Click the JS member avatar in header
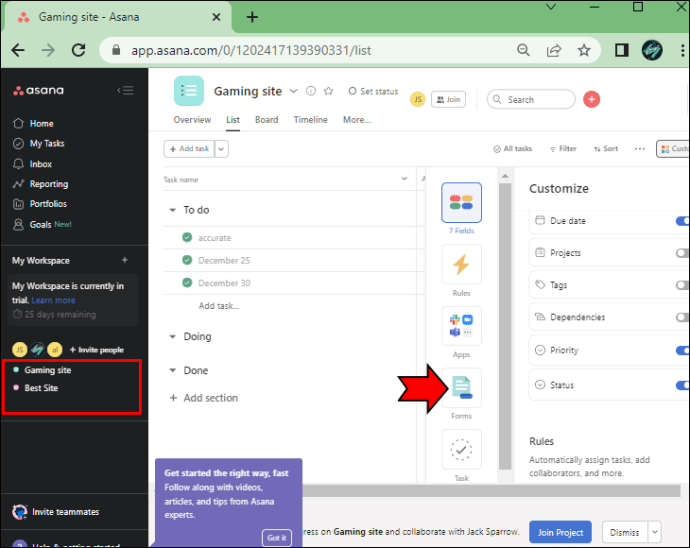This screenshot has height=548, width=690. coord(418,99)
